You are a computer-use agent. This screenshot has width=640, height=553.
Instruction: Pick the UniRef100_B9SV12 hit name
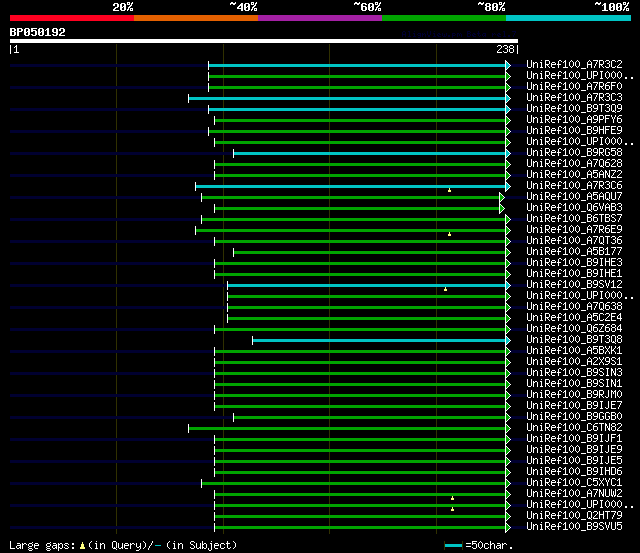click(x=574, y=285)
